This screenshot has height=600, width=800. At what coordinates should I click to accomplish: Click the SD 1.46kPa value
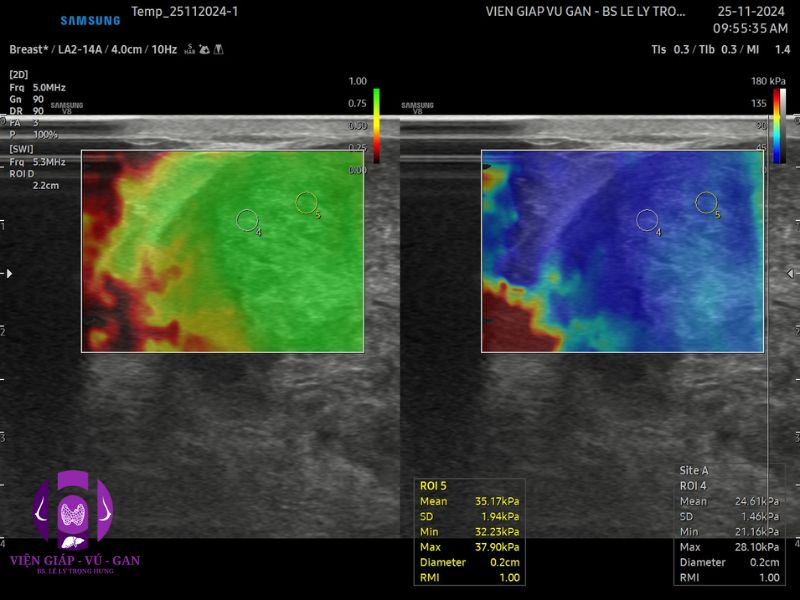point(760,516)
